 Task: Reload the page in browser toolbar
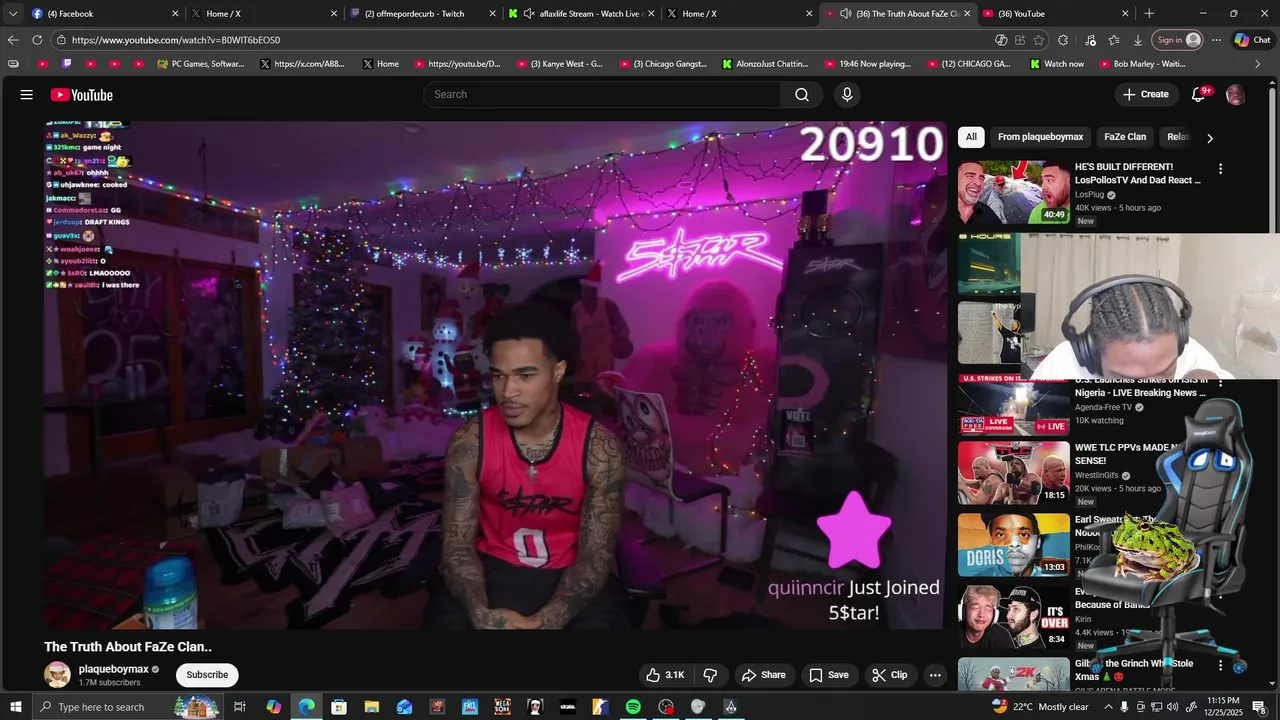pos(37,40)
